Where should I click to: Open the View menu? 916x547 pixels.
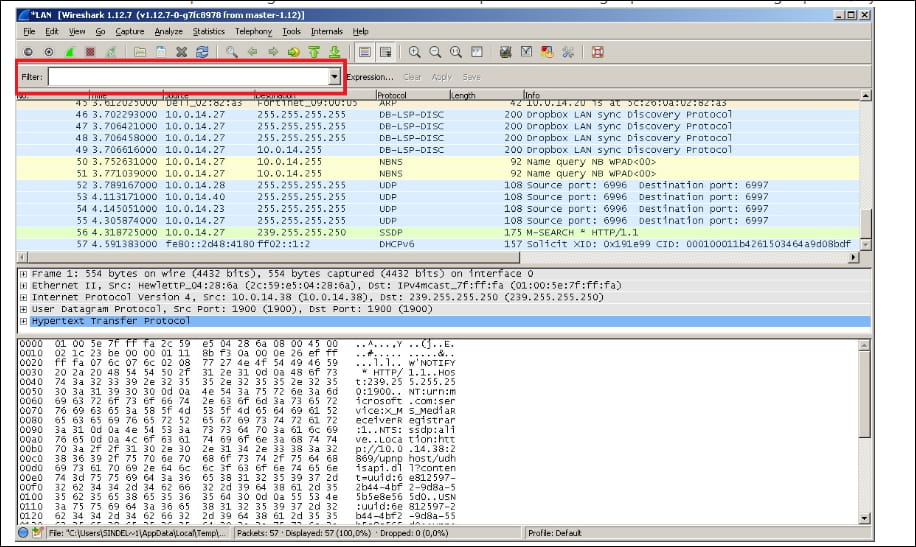point(77,32)
